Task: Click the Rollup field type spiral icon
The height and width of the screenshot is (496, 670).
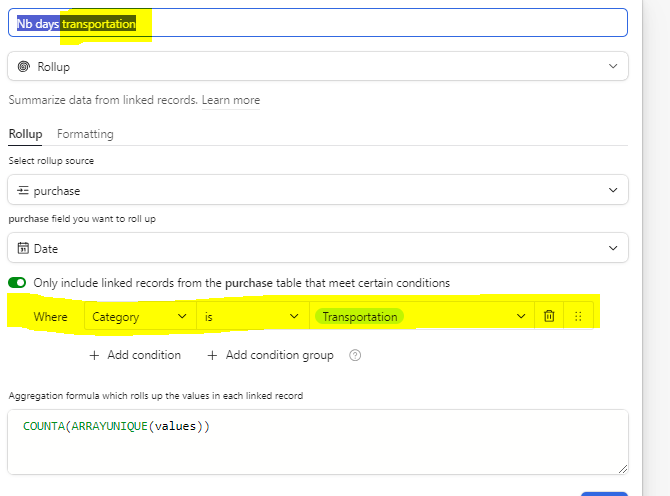Action: click(24, 66)
